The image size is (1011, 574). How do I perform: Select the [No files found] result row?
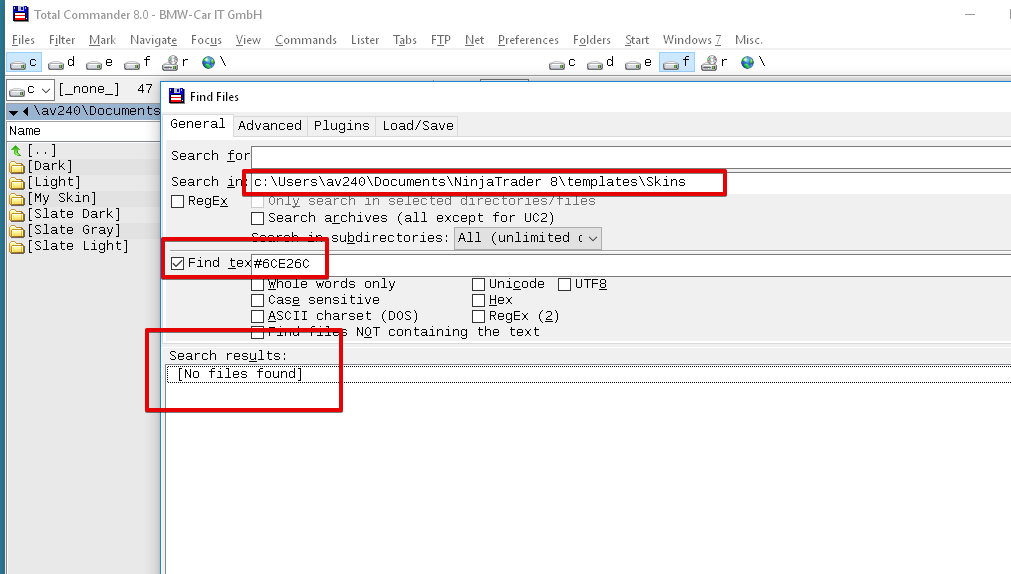click(x=589, y=374)
